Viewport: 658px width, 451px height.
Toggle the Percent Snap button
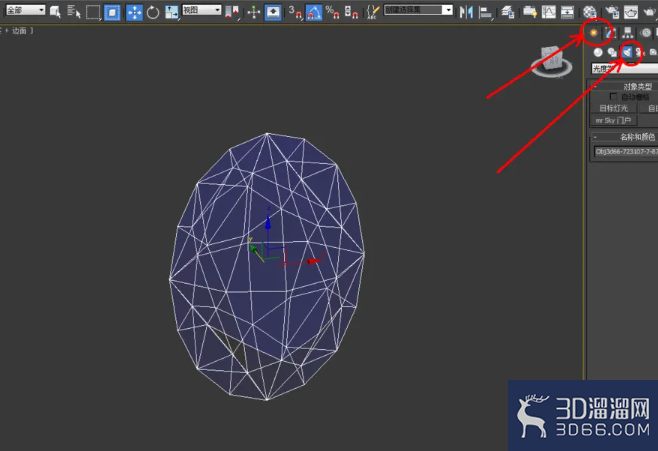point(332,12)
